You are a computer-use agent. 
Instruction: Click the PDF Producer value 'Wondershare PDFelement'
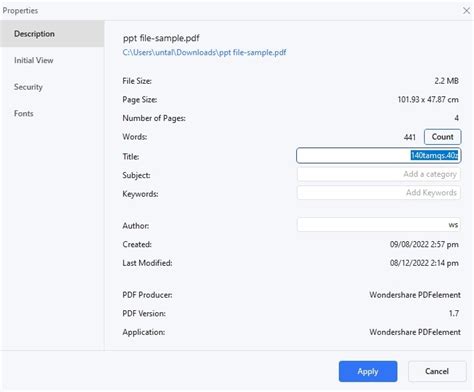click(x=415, y=295)
